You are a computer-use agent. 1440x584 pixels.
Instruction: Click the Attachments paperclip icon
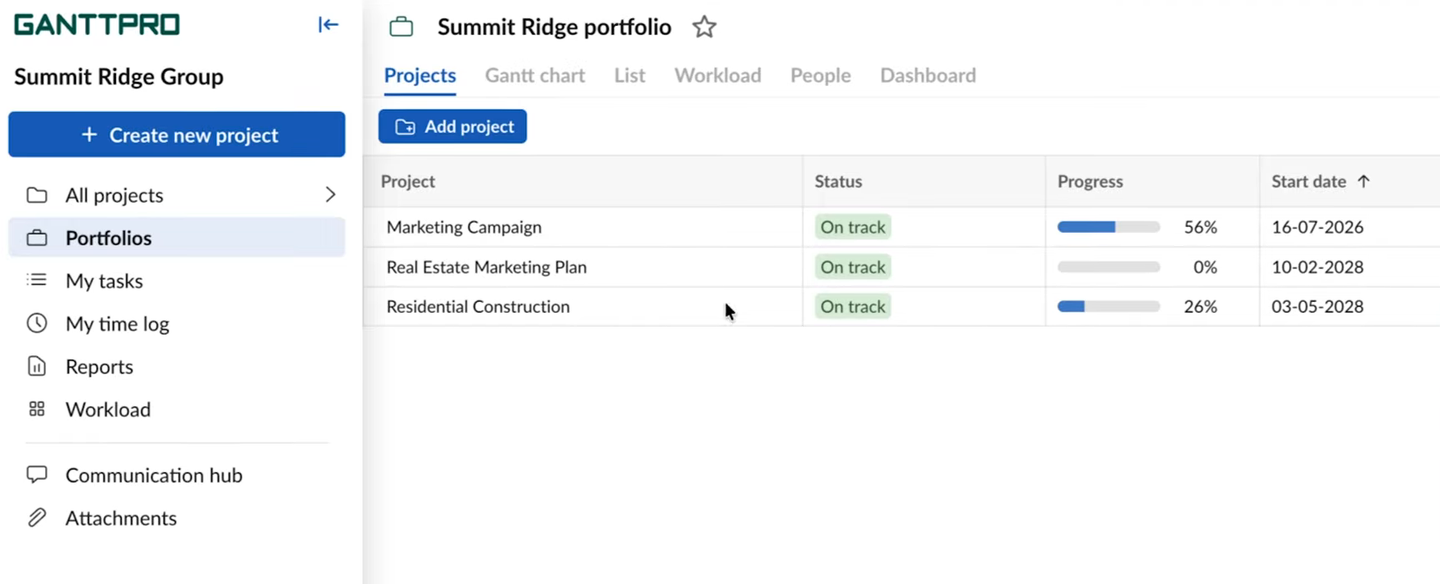click(37, 518)
